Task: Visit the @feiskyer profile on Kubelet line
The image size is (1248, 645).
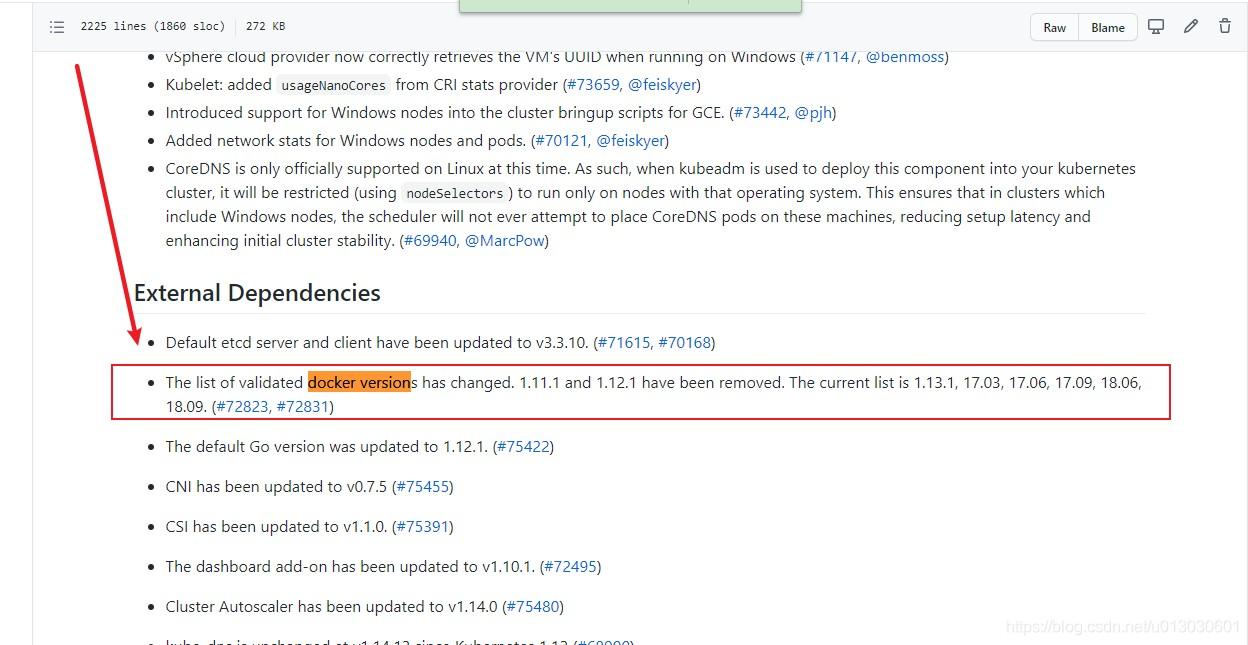Action: coord(662,85)
